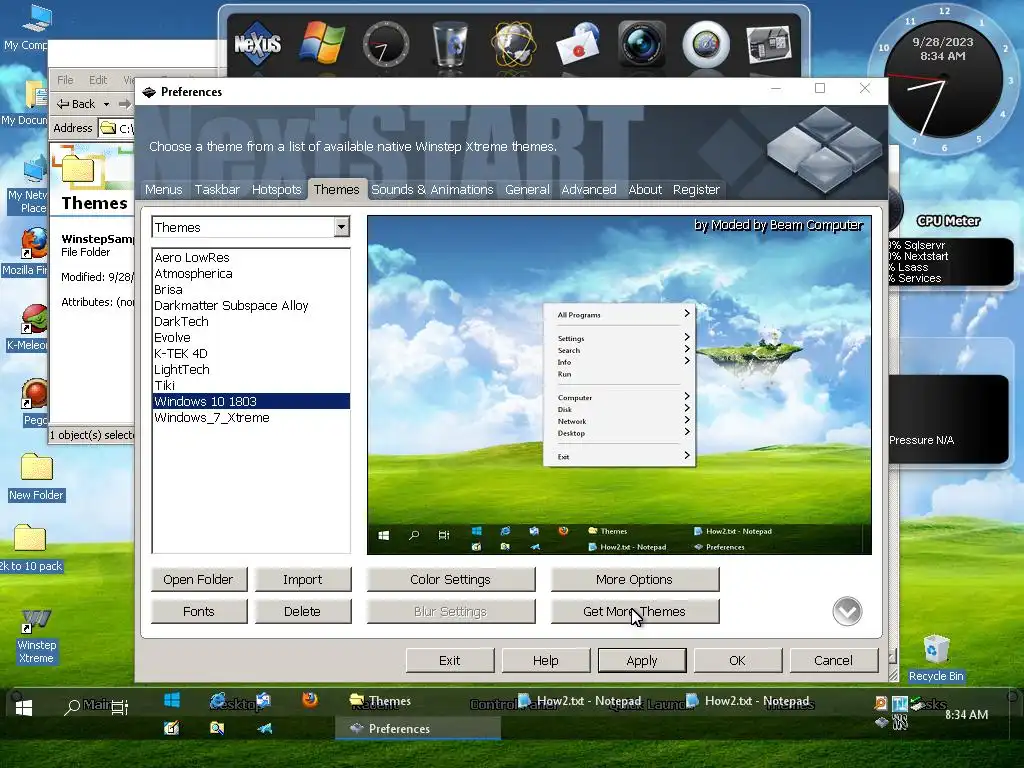This screenshot has height=768, width=1024.
Task: Click the Fonts button
Action: [x=199, y=611]
